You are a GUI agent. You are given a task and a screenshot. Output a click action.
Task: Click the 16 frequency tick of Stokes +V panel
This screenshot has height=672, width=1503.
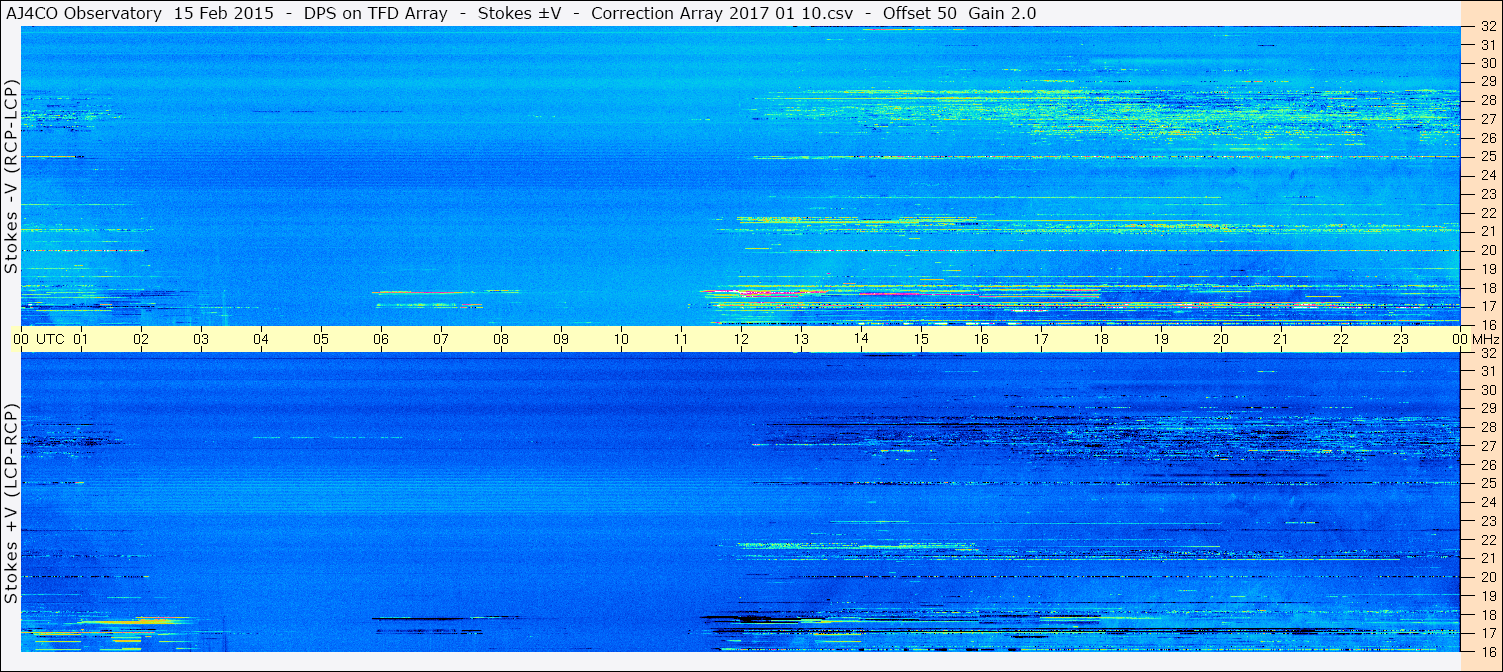pyautogui.click(x=1488, y=651)
